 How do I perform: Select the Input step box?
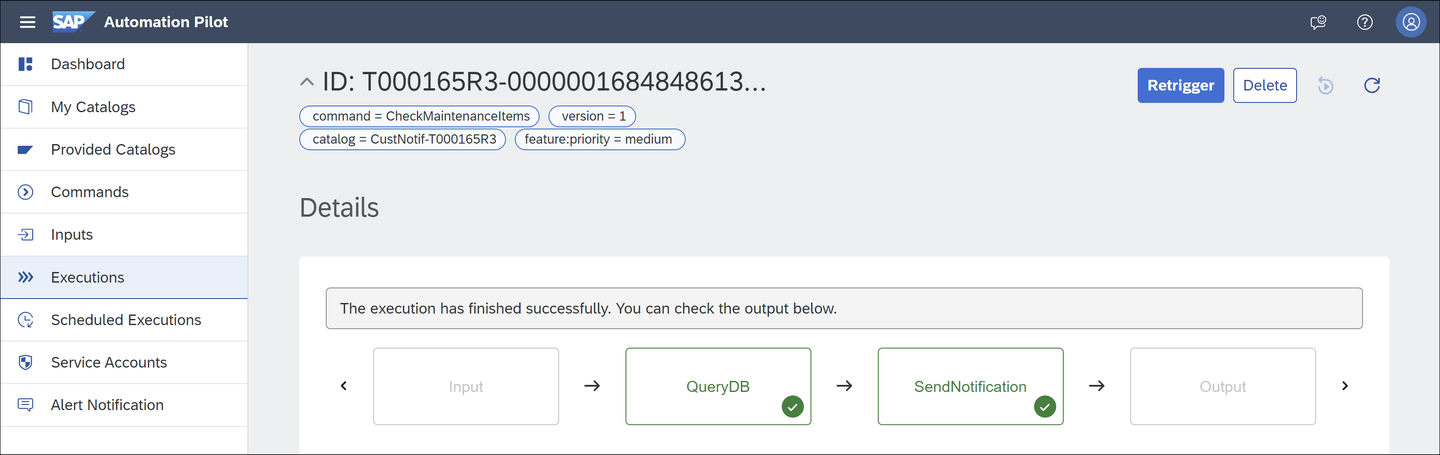[466, 387]
